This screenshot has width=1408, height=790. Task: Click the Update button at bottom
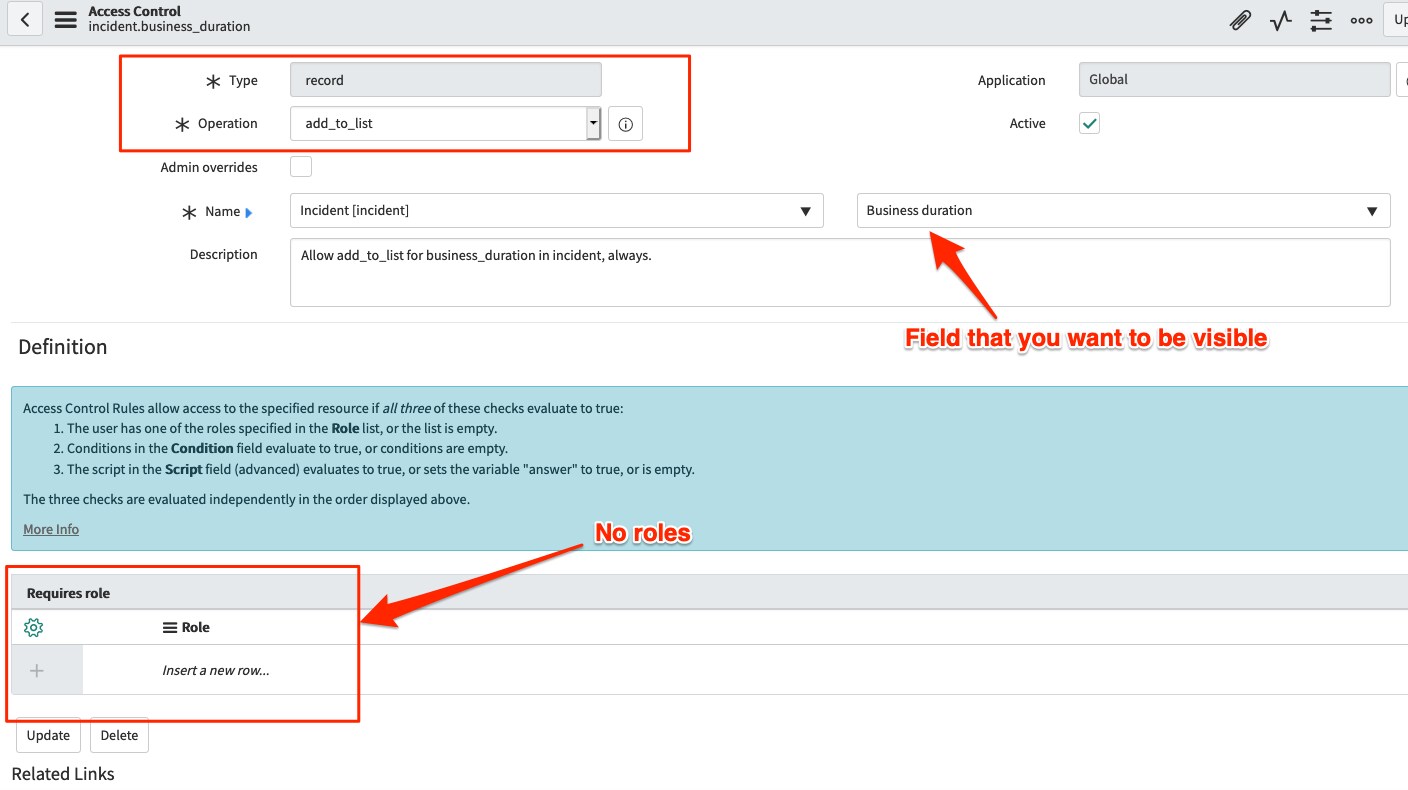pyautogui.click(x=48, y=735)
